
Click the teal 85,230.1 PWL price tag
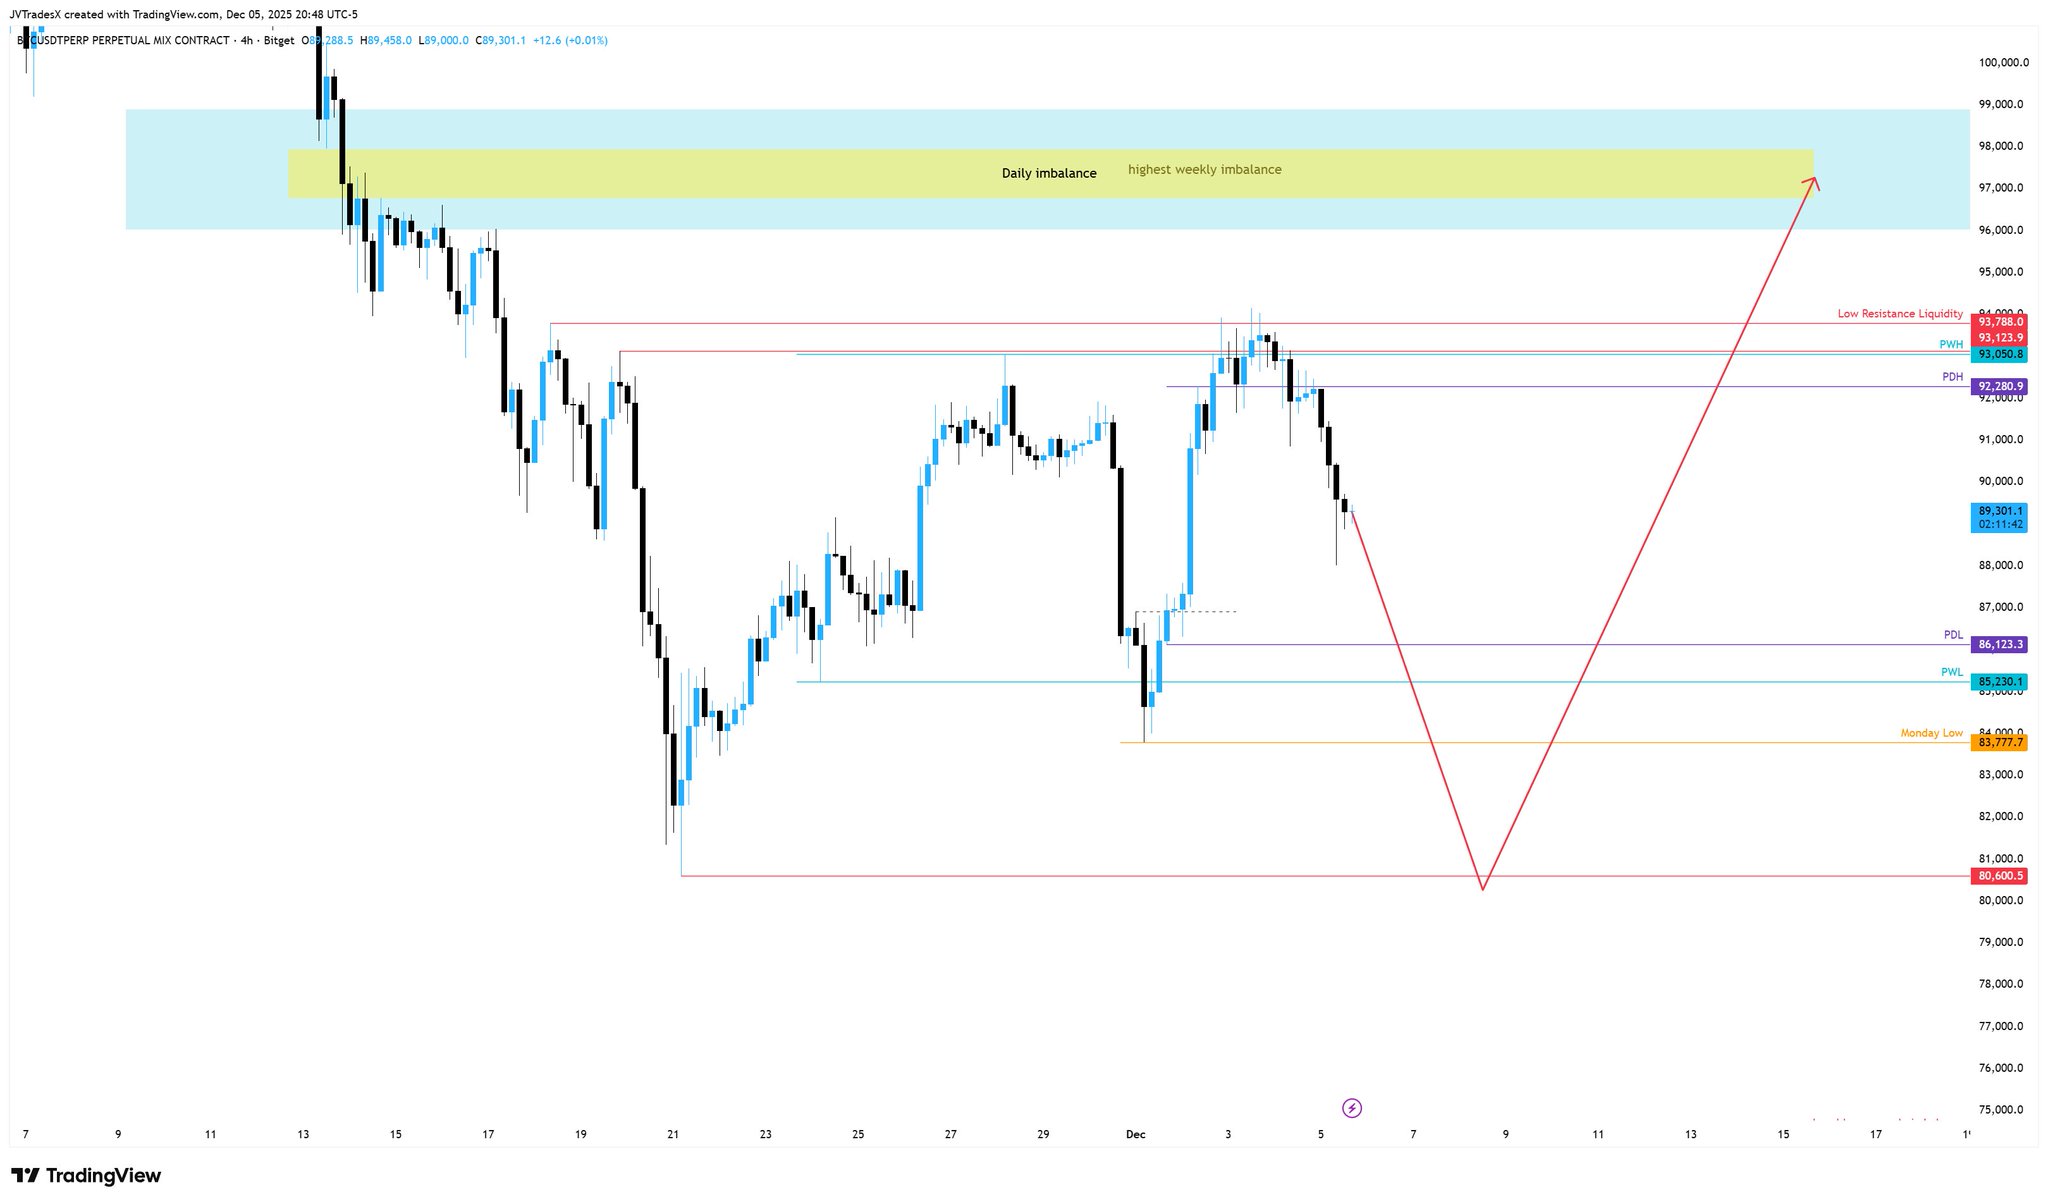point(1999,682)
